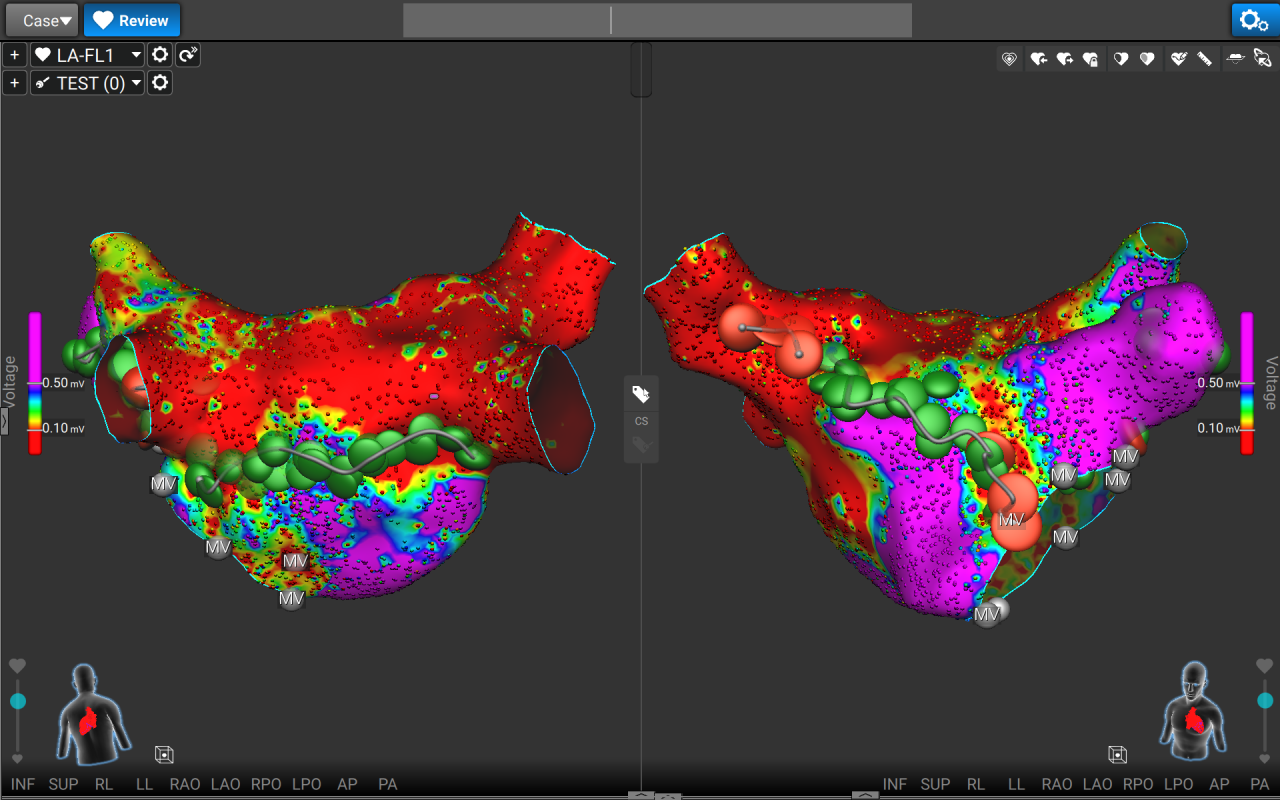Click the teal transparency slider knob in left pane

click(x=18, y=701)
